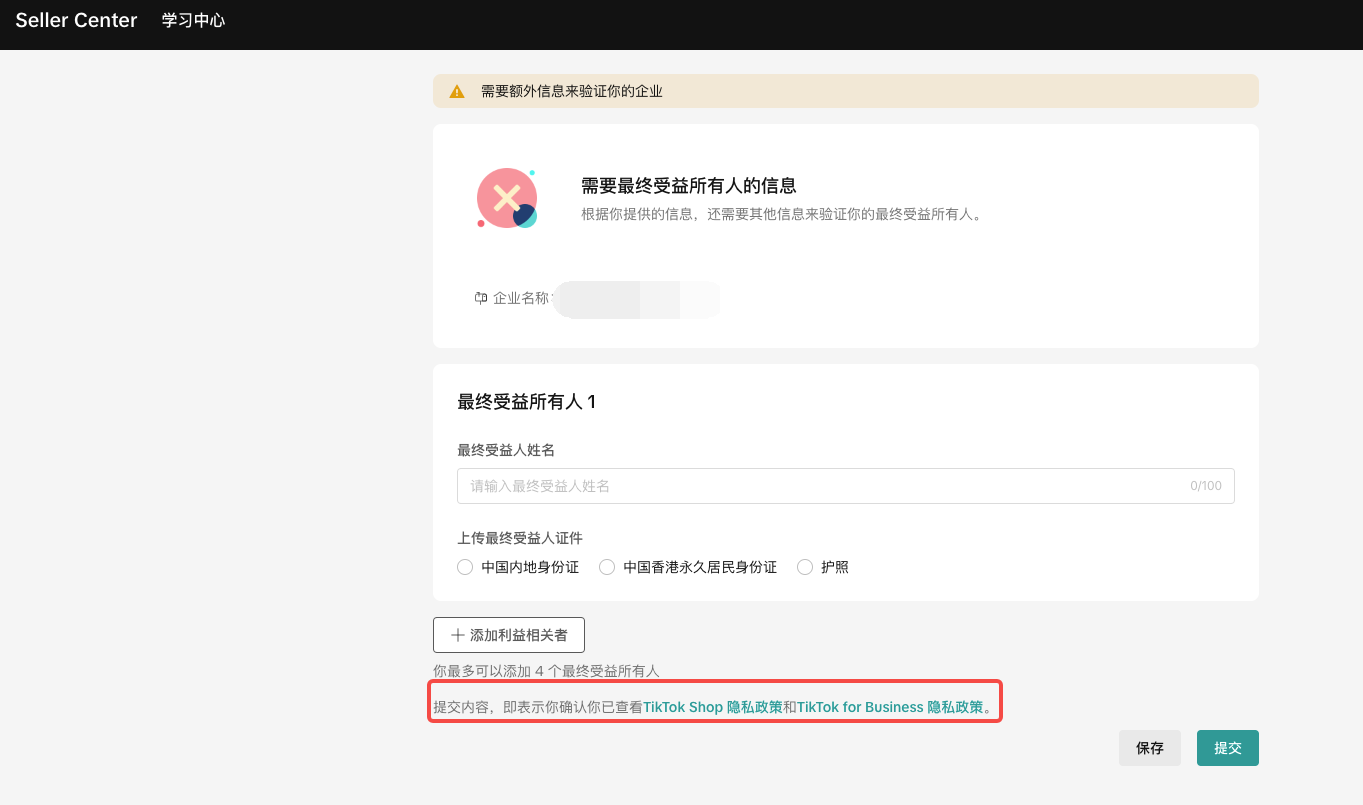Choose the 中国香港永久居民身份证 radio option
The height and width of the screenshot is (805, 1363).
click(607, 567)
